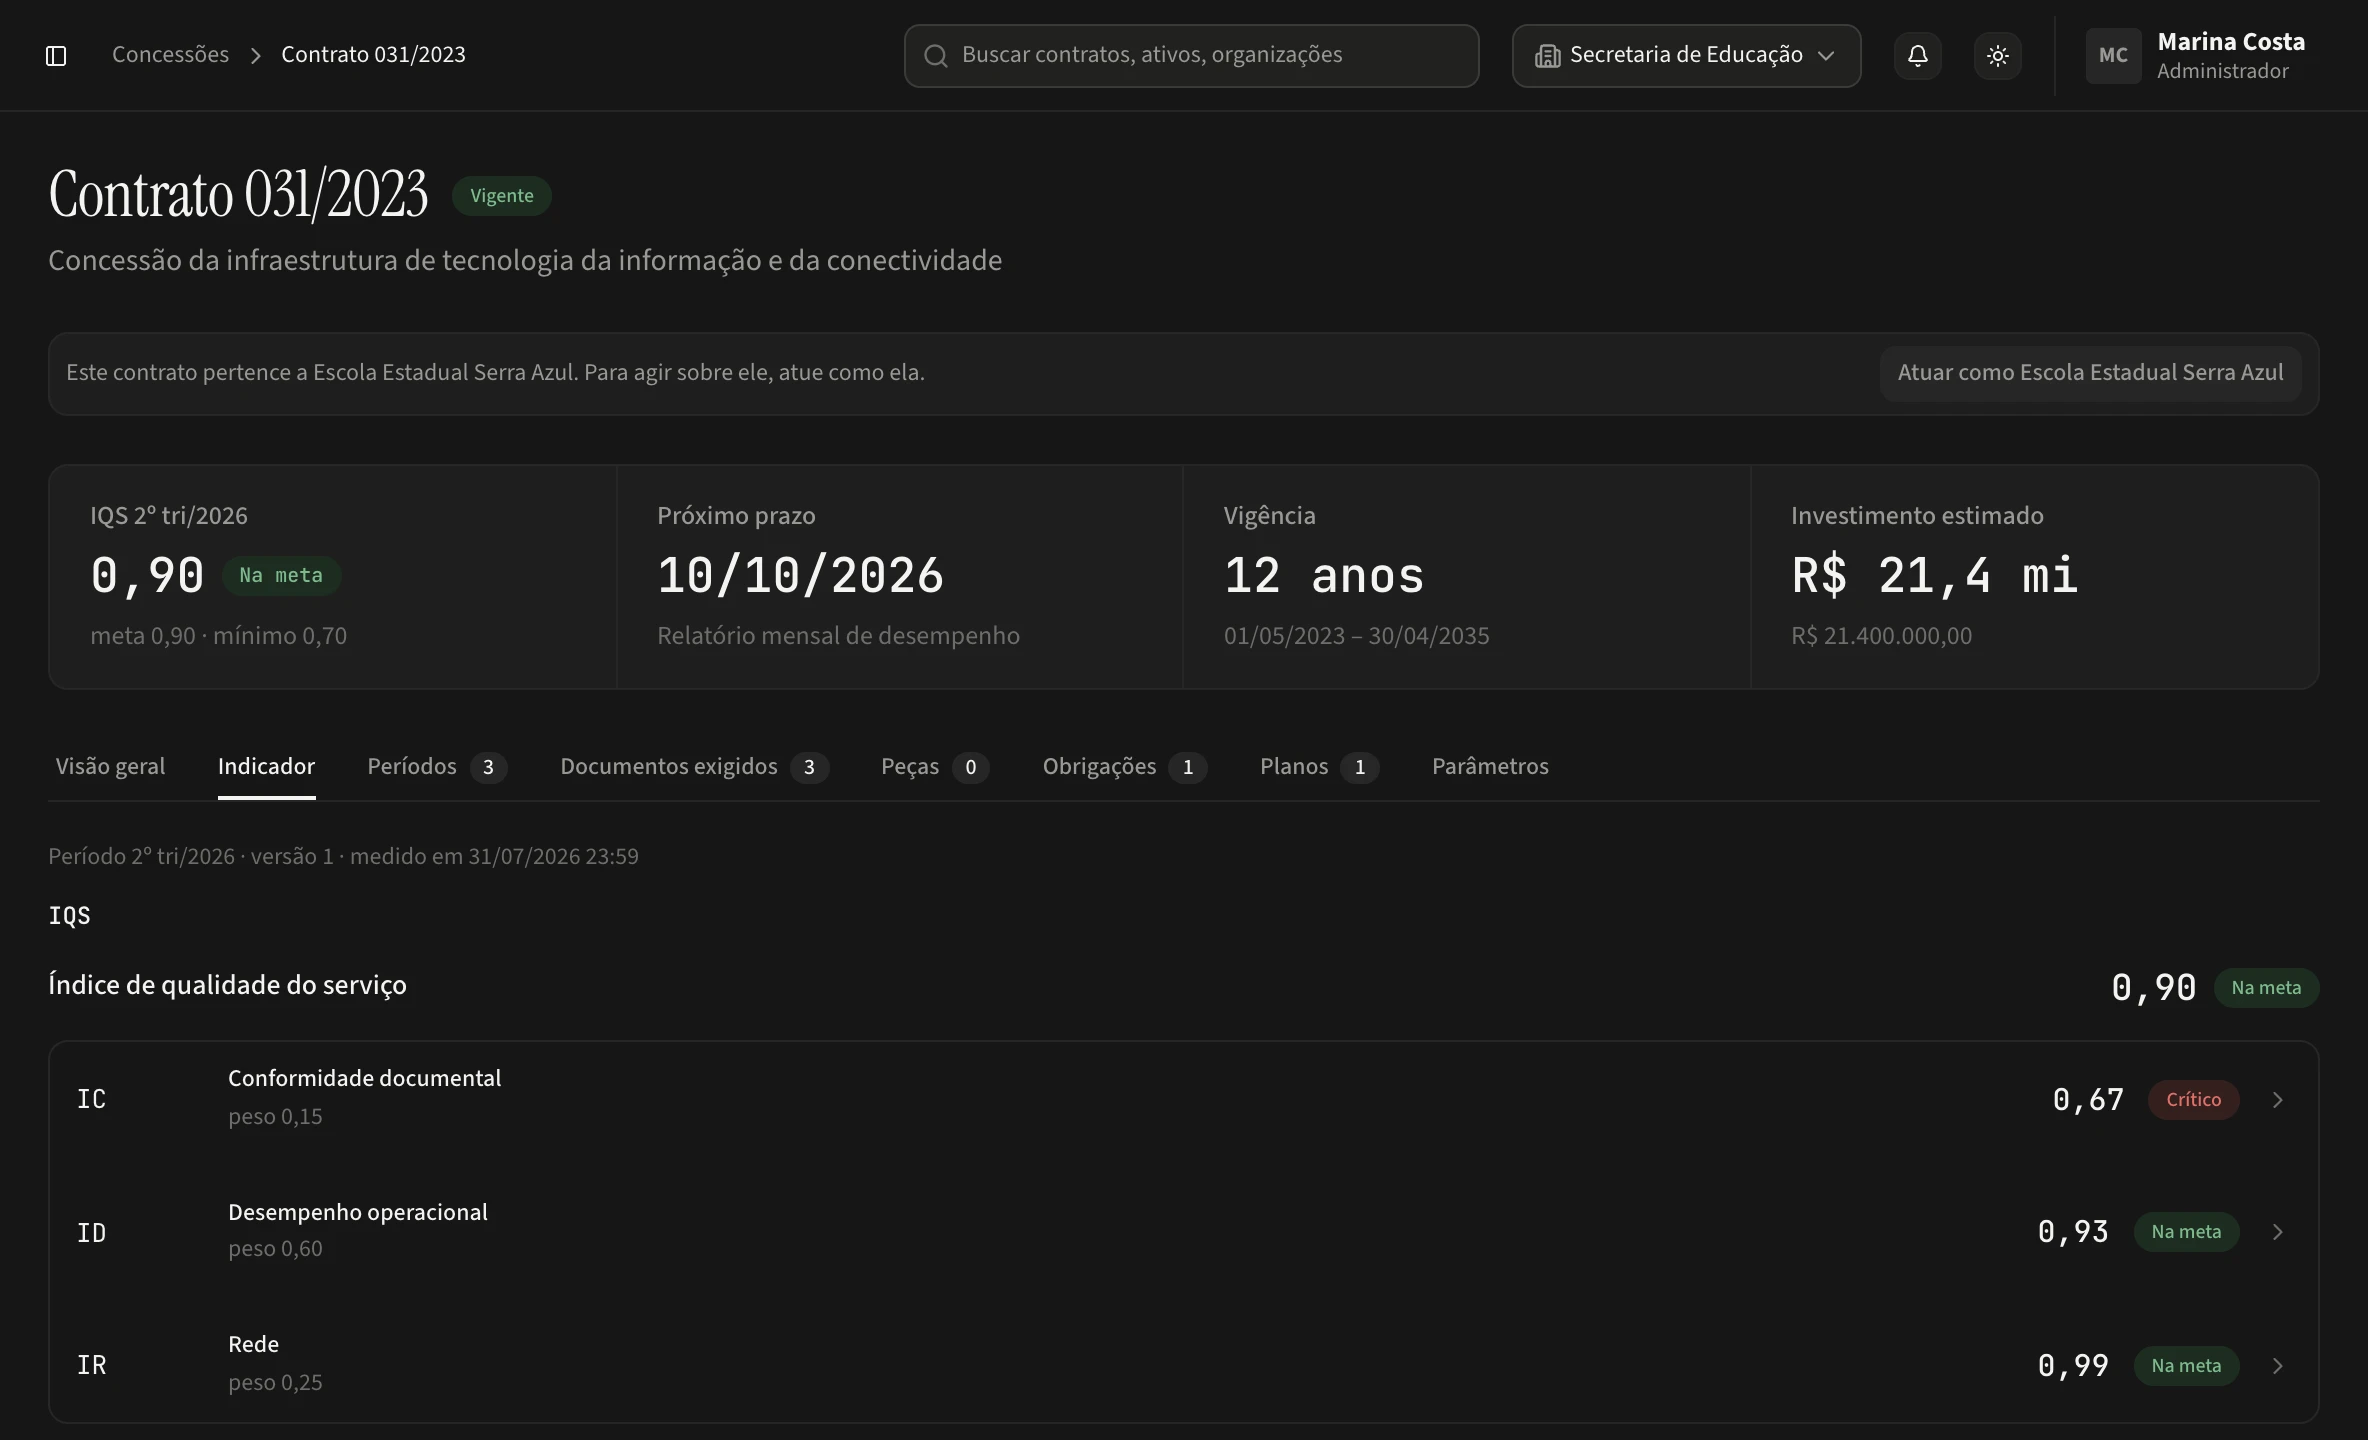Open the MC user avatar
The width and height of the screenshot is (2368, 1440).
point(2113,55)
